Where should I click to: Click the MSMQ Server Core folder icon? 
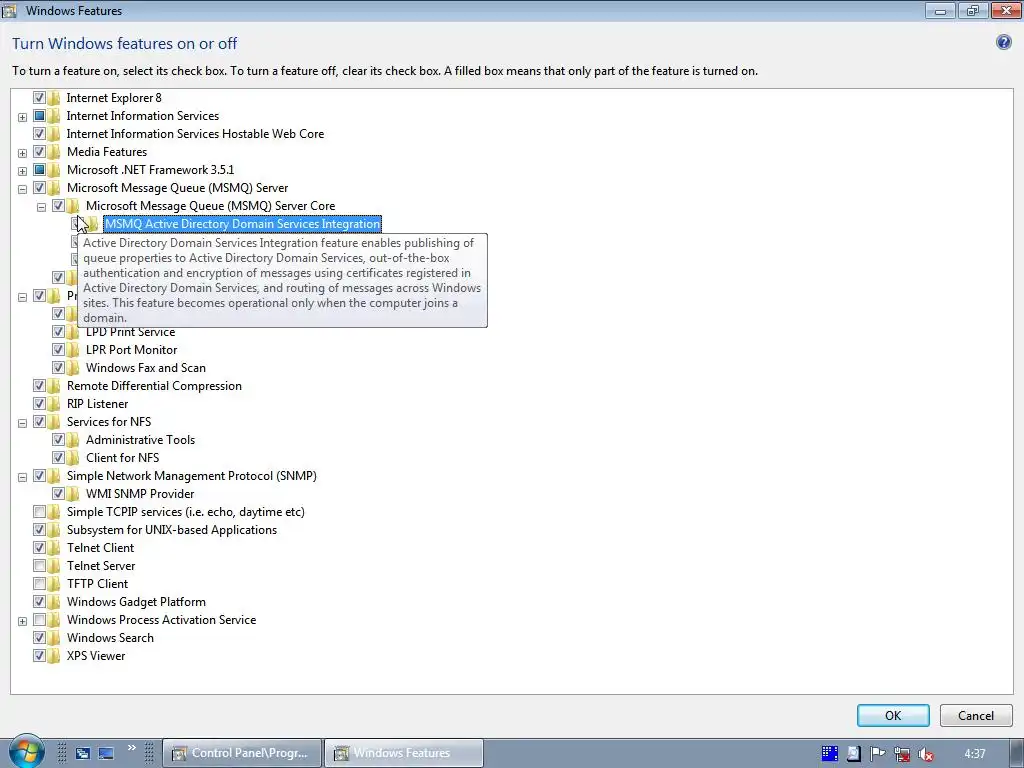click(x=73, y=206)
